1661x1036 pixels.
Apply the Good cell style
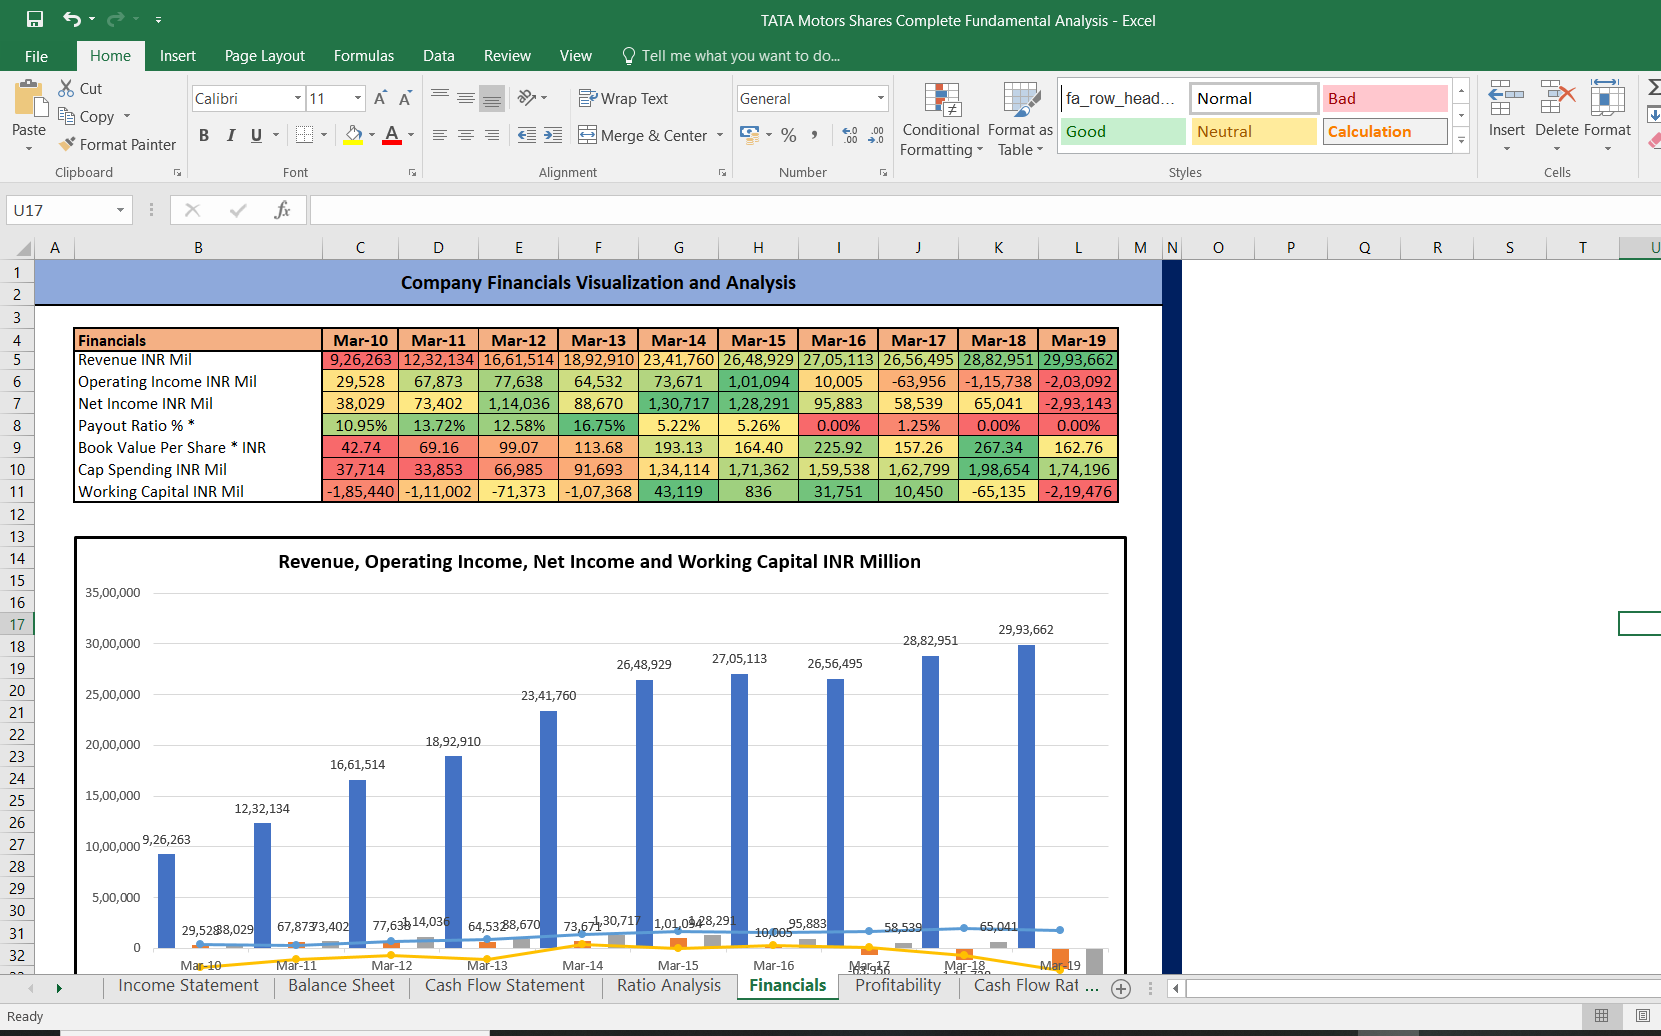(x=1123, y=131)
